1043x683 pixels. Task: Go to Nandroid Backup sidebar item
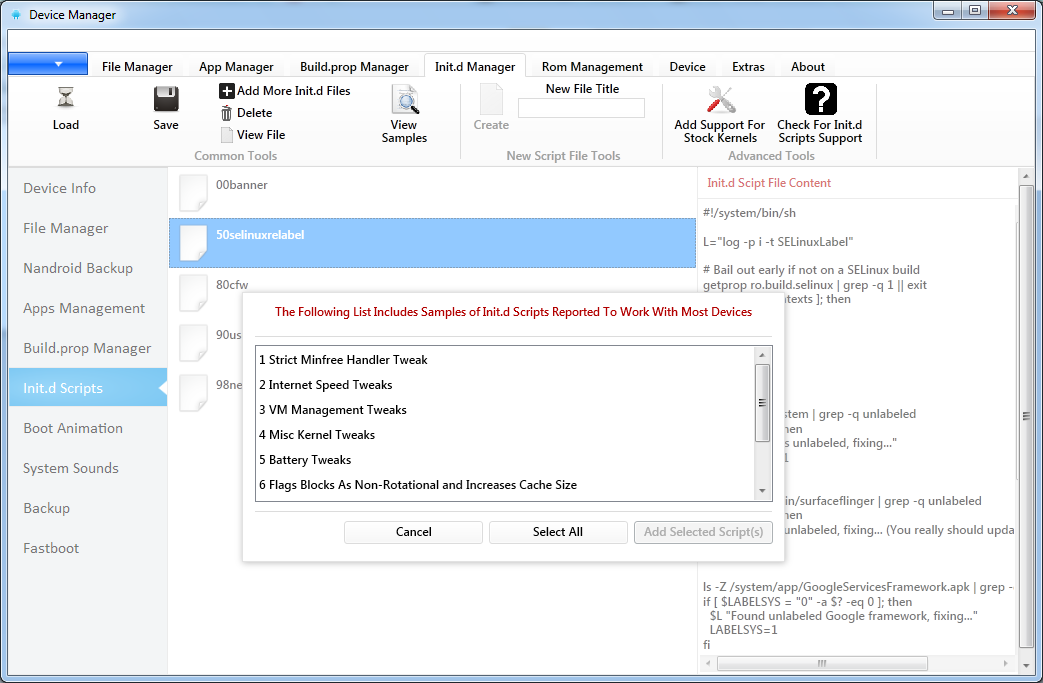[x=78, y=268]
